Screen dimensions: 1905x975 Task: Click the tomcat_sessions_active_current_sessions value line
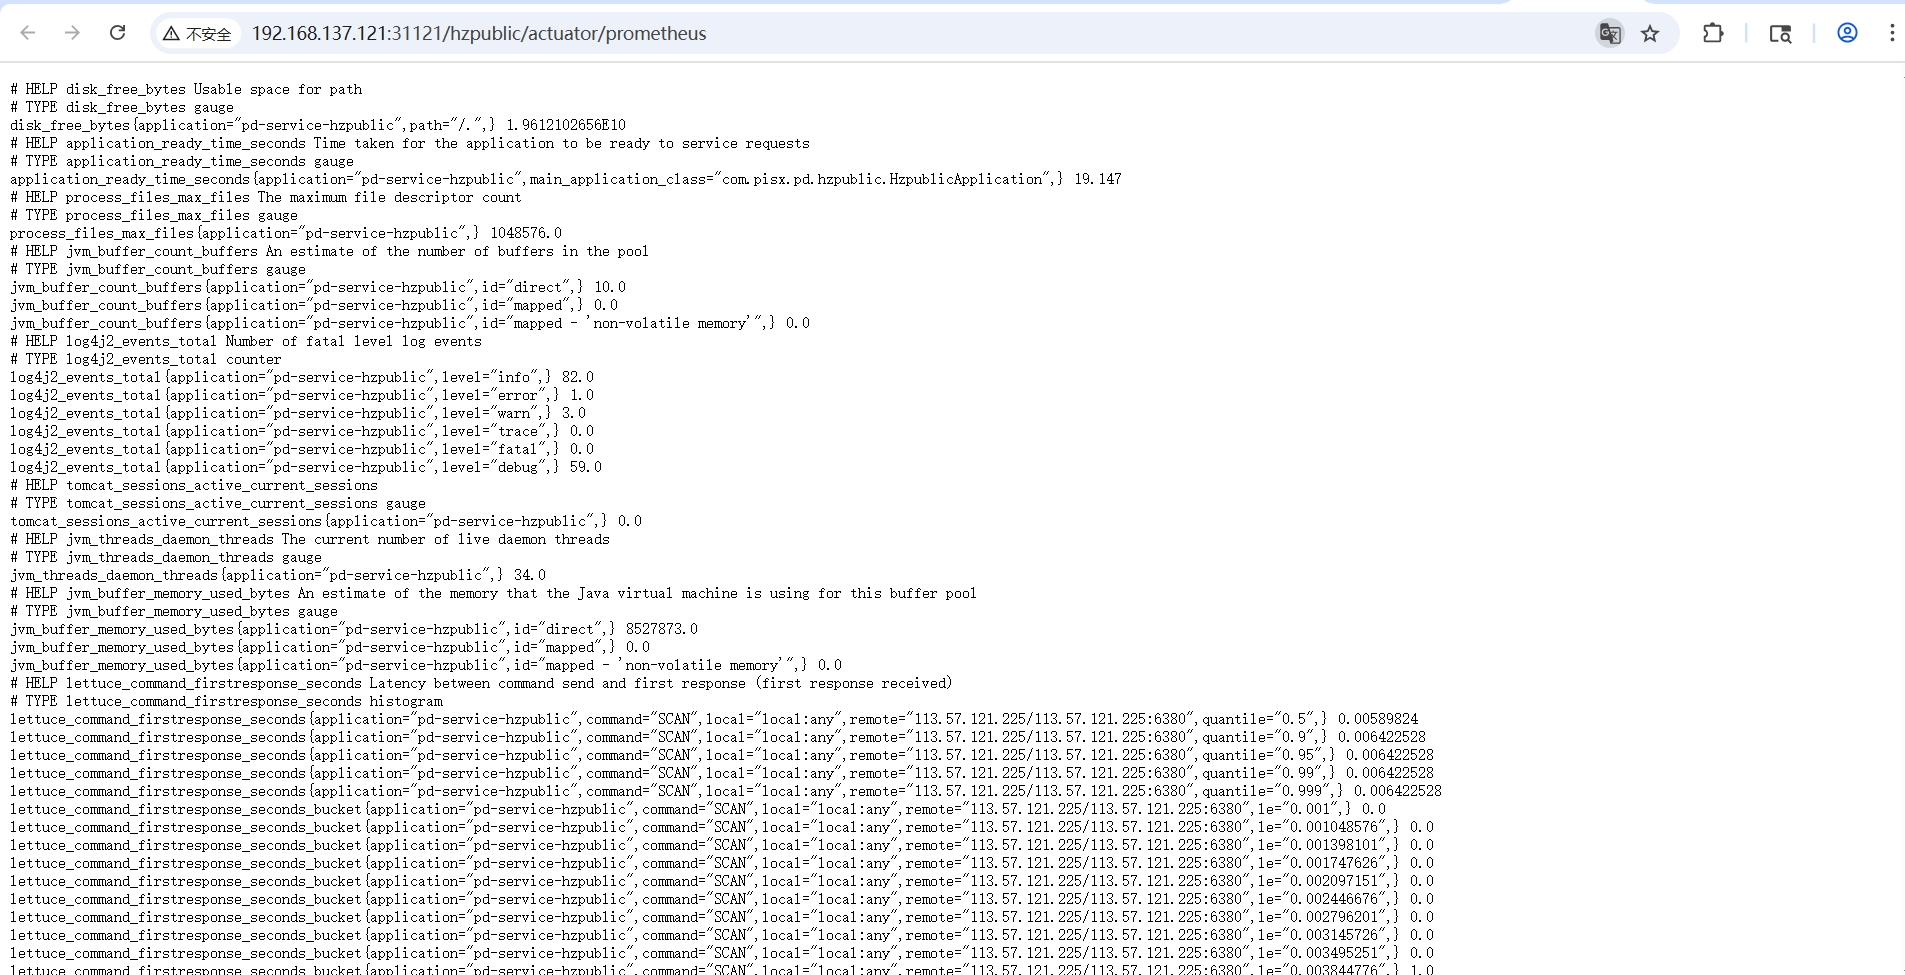click(325, 521)
